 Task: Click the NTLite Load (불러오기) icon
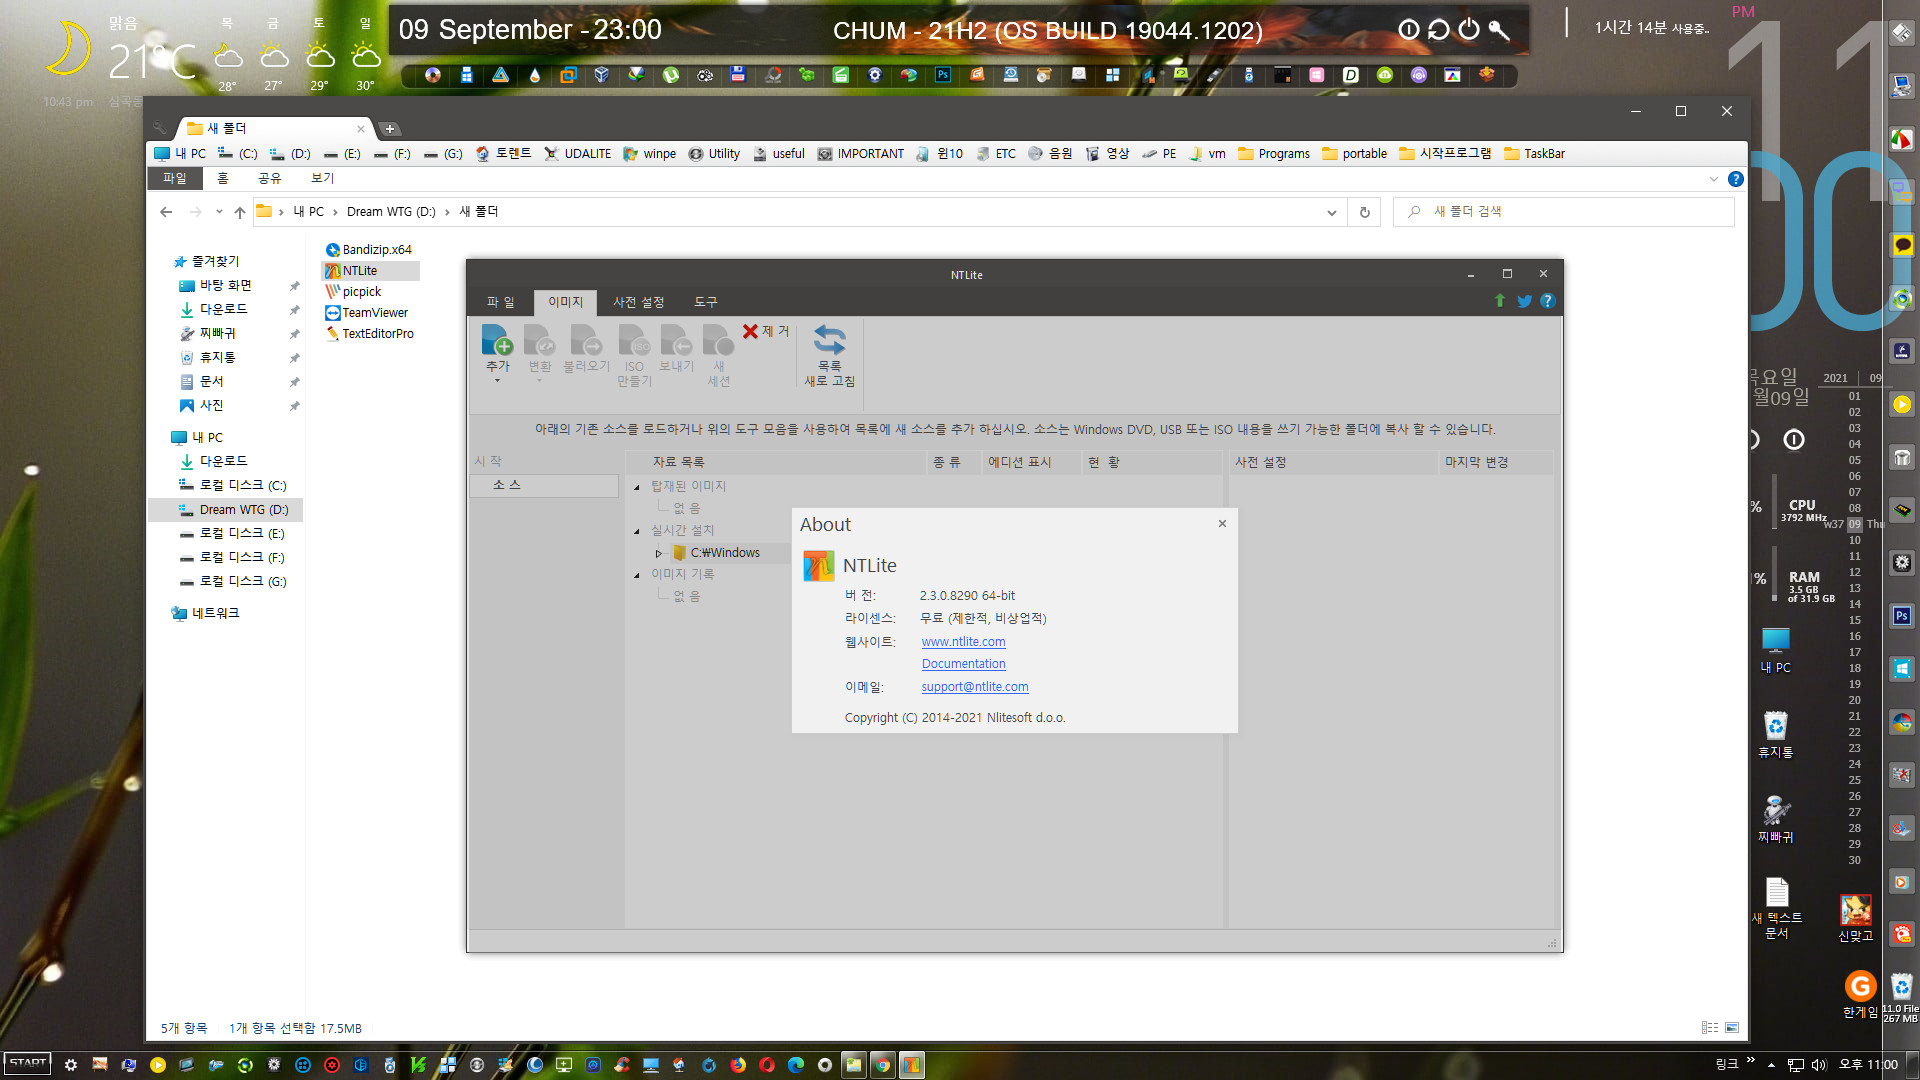click(x=586, y=340)
